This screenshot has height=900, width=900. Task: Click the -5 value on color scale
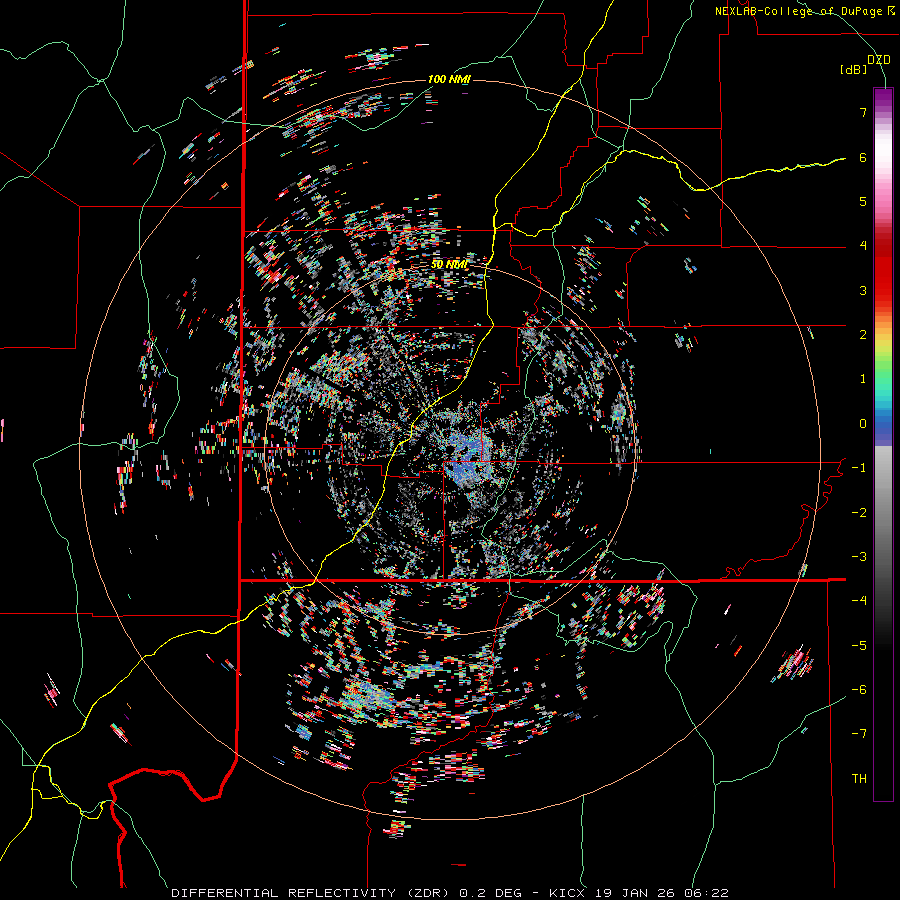[x=859, y=646]
